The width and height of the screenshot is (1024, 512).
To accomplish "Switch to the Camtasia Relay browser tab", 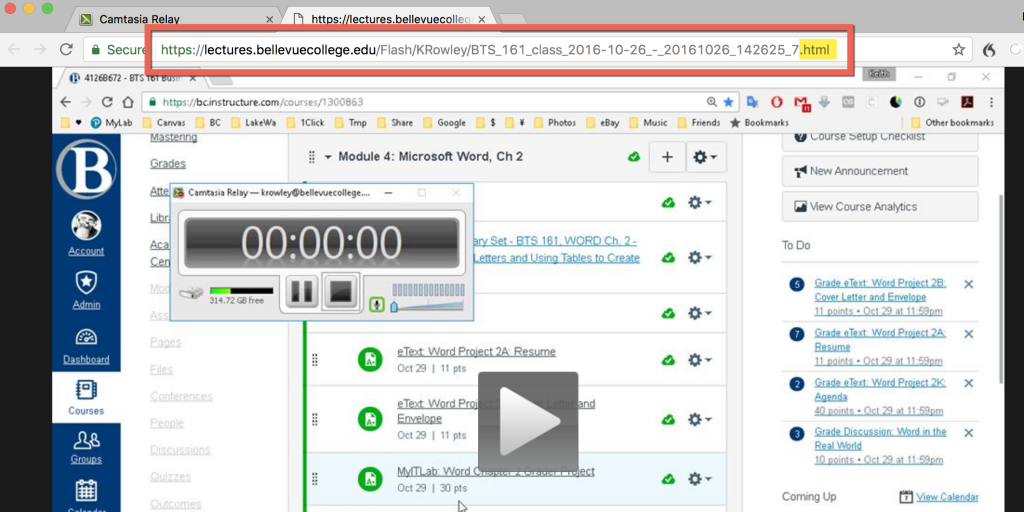I will [176, 20].
